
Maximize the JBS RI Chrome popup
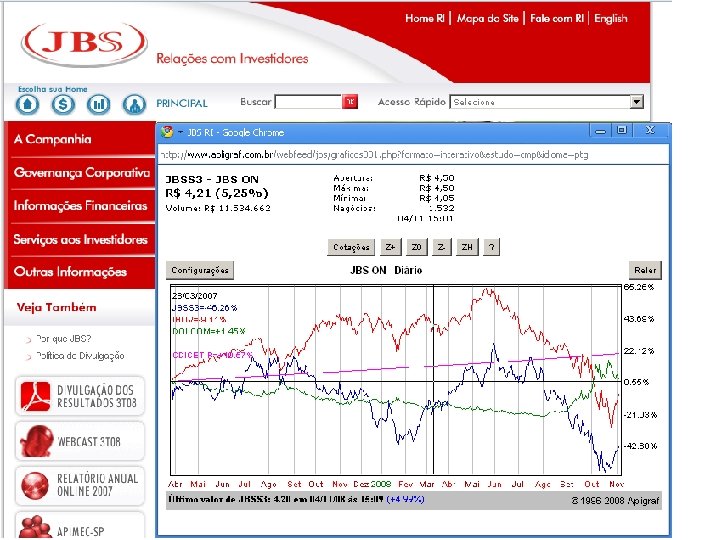621,130
